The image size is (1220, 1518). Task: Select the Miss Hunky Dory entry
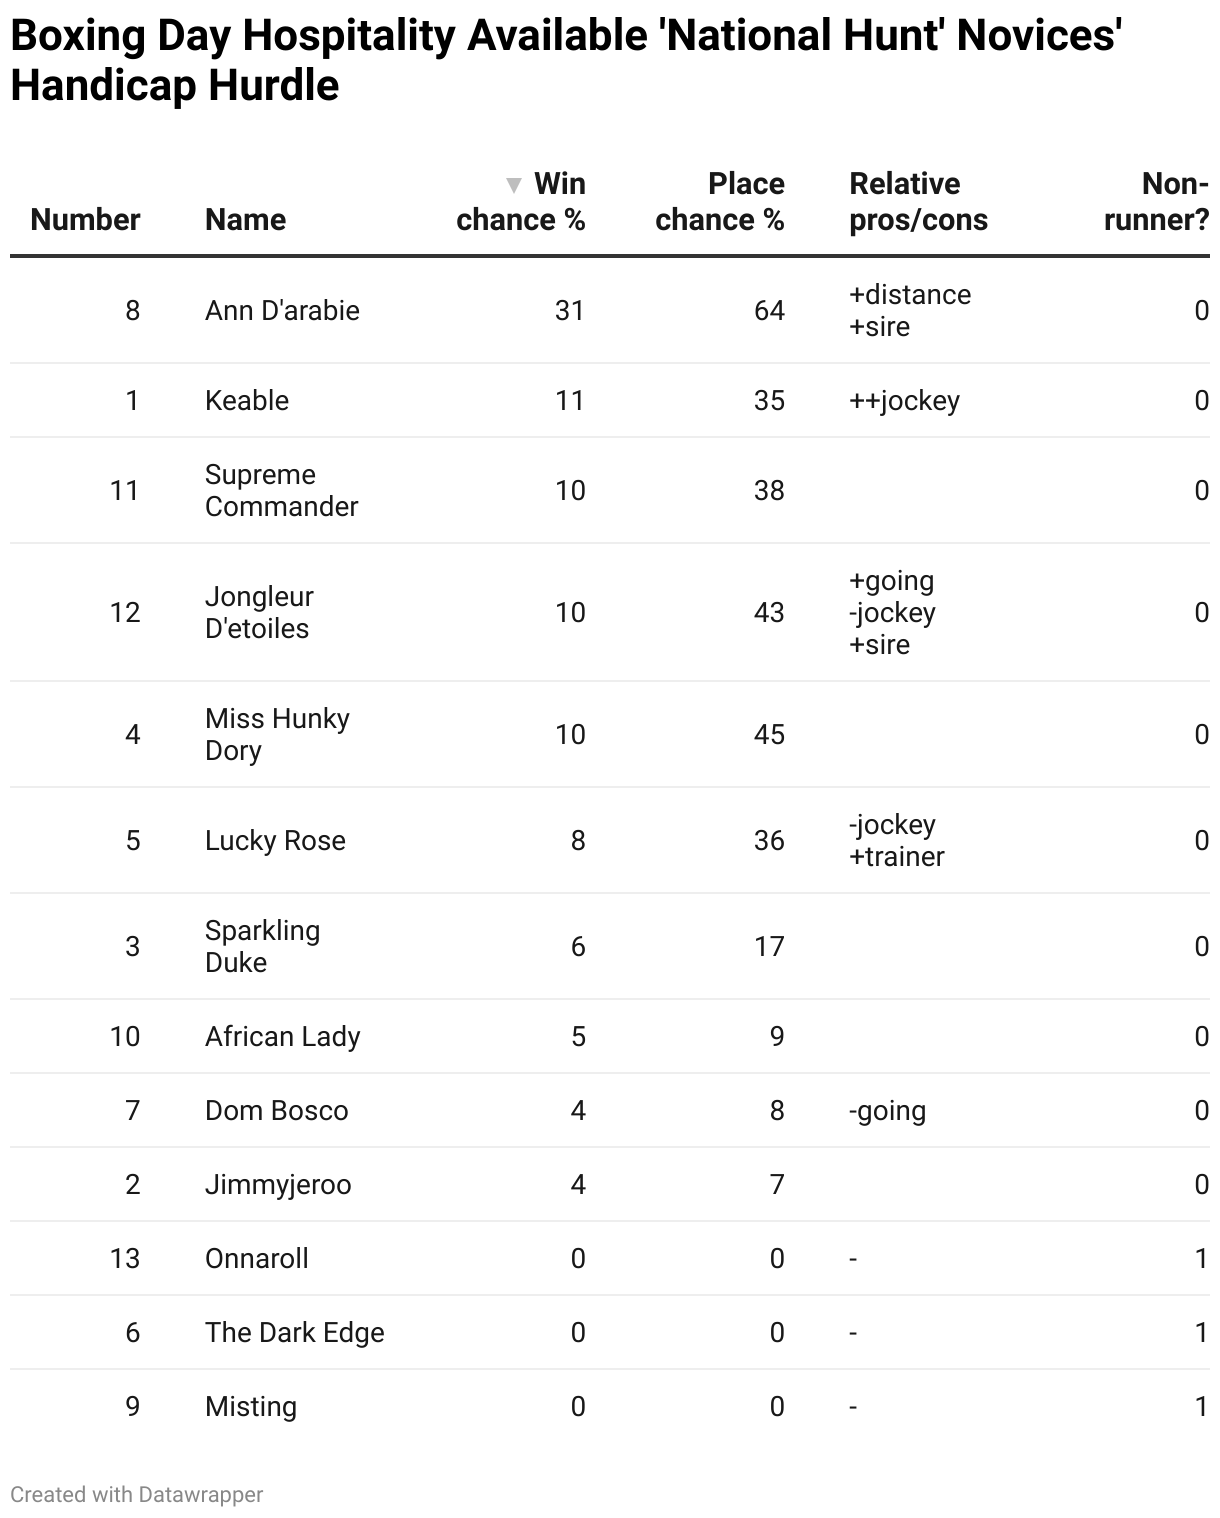(x=277, y=735)
